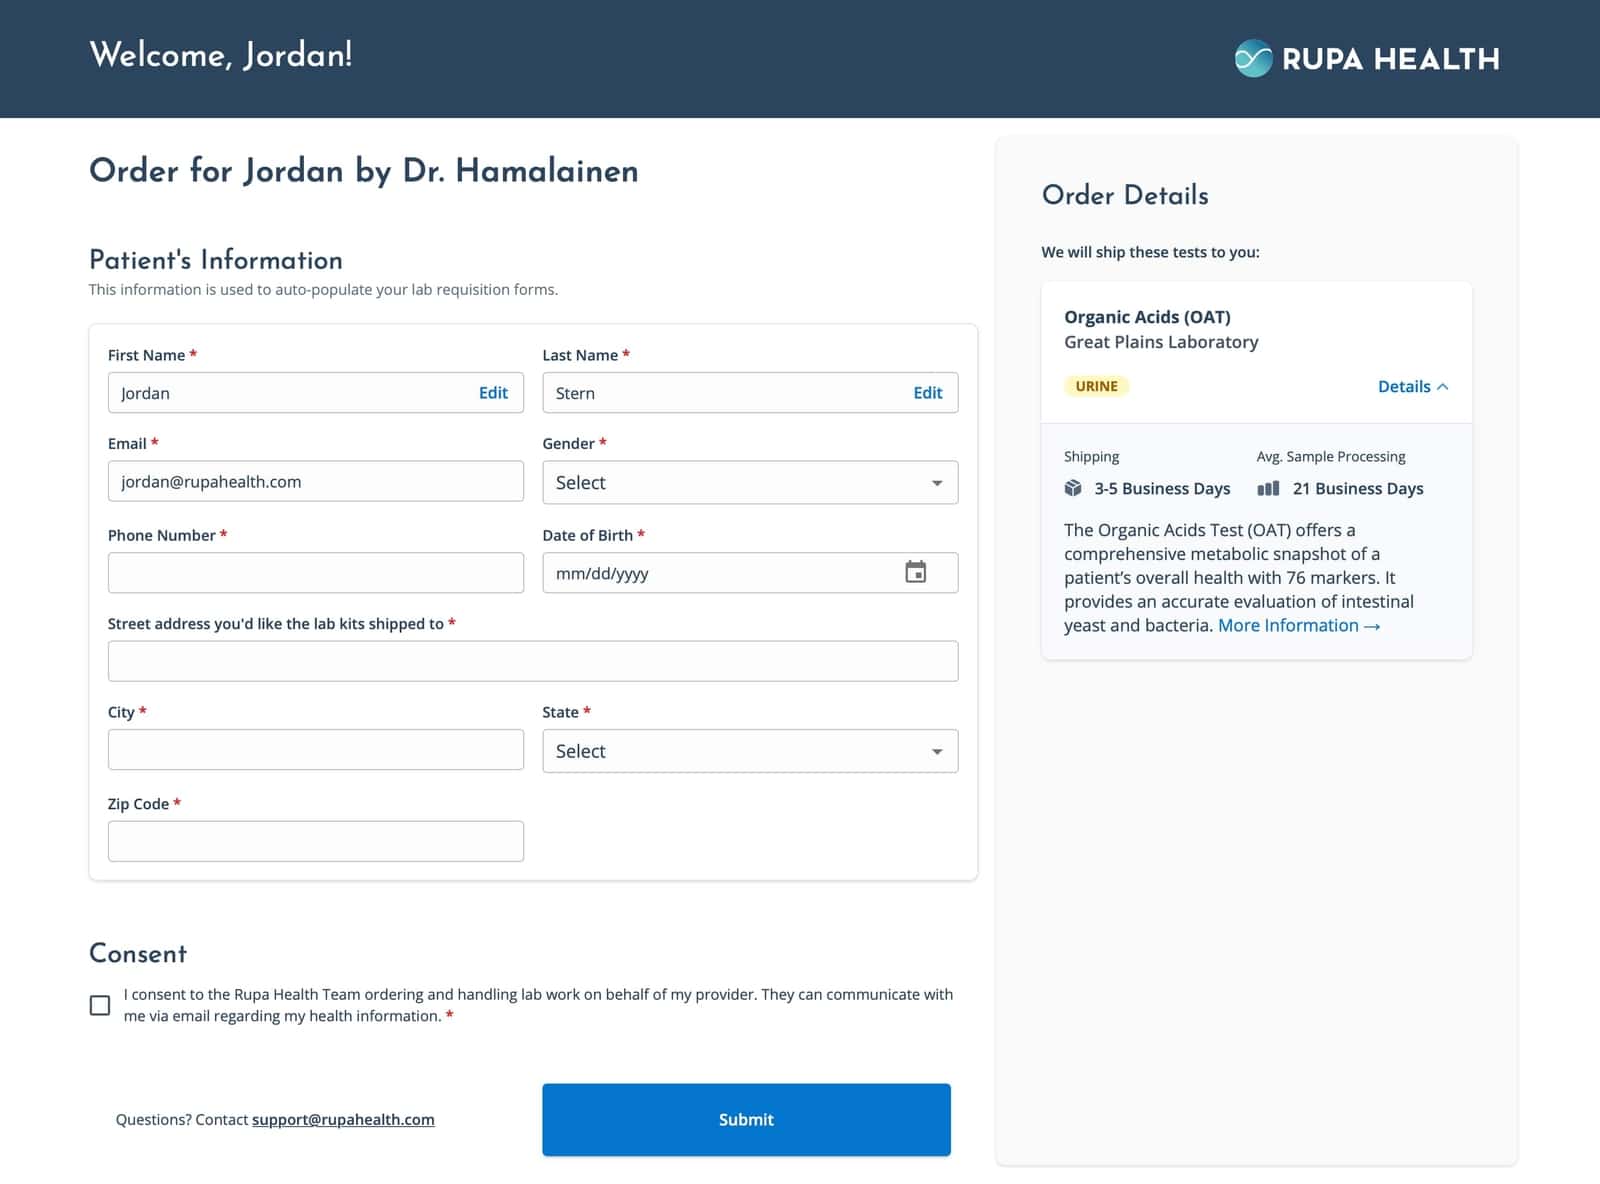This screenshot has width=1600, height=1184.
Task: Open the Gender dropdown
Action: pos(750,482)
